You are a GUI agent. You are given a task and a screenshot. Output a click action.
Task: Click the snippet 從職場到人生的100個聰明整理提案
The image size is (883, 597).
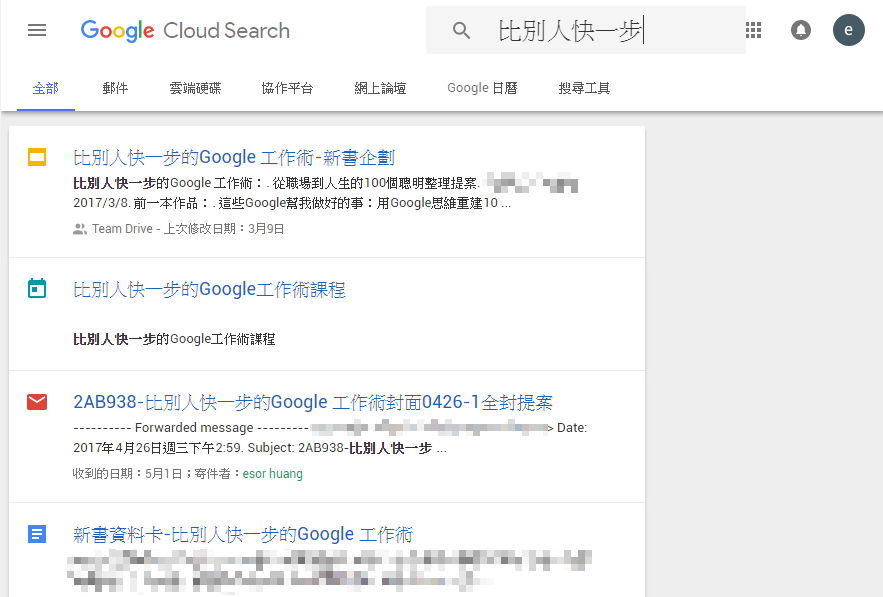375,183
